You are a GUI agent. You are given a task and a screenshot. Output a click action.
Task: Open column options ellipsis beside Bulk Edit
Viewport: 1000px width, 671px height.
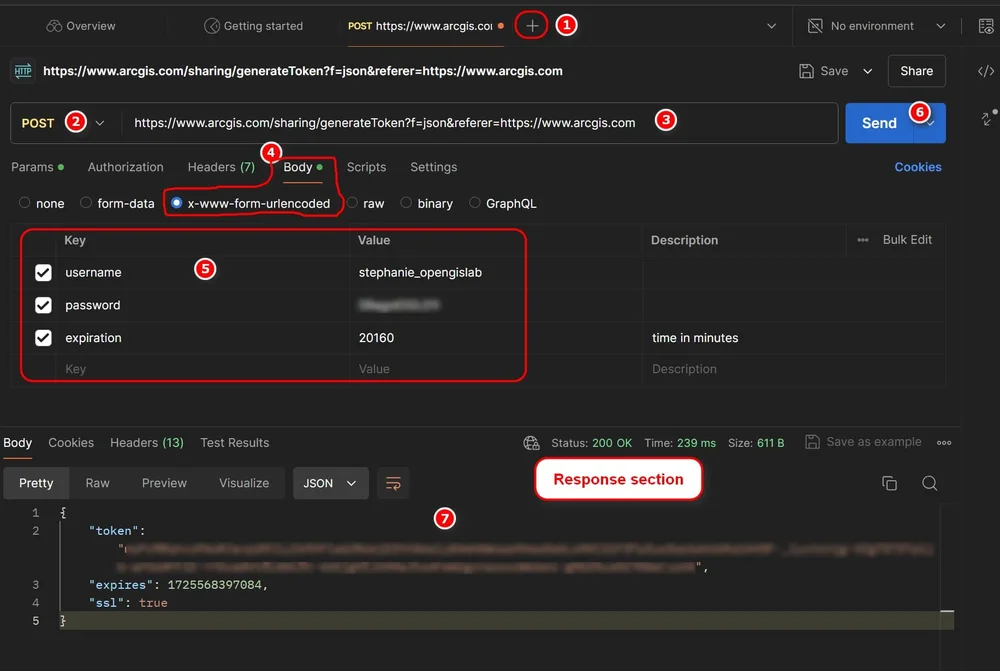[862, 240]
